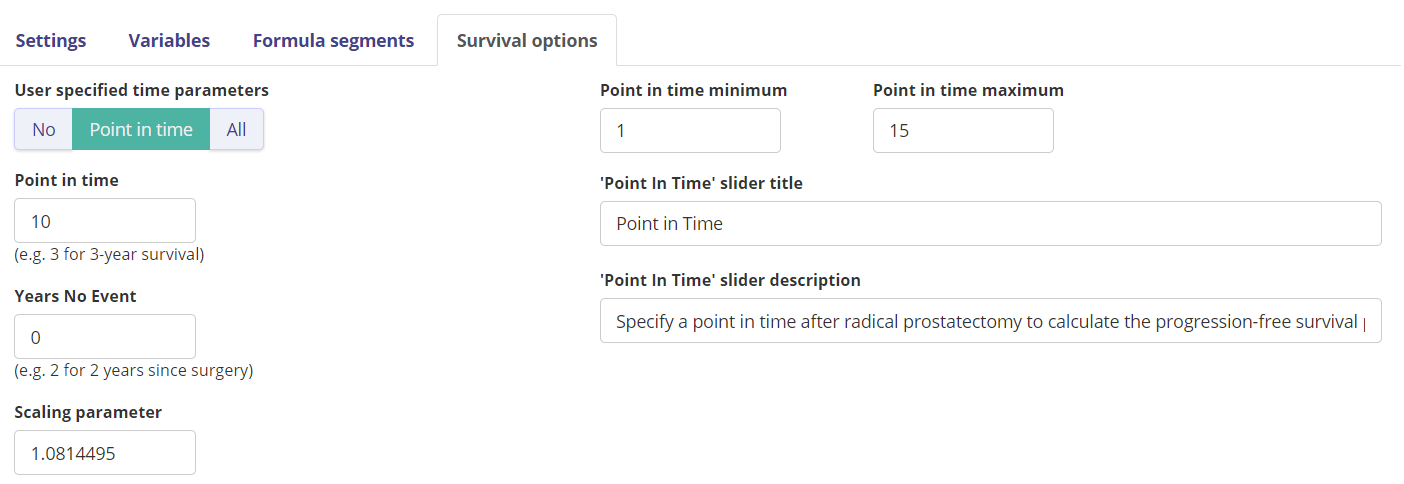Click the 'User specified time parameters' label

tap(142, 90)
